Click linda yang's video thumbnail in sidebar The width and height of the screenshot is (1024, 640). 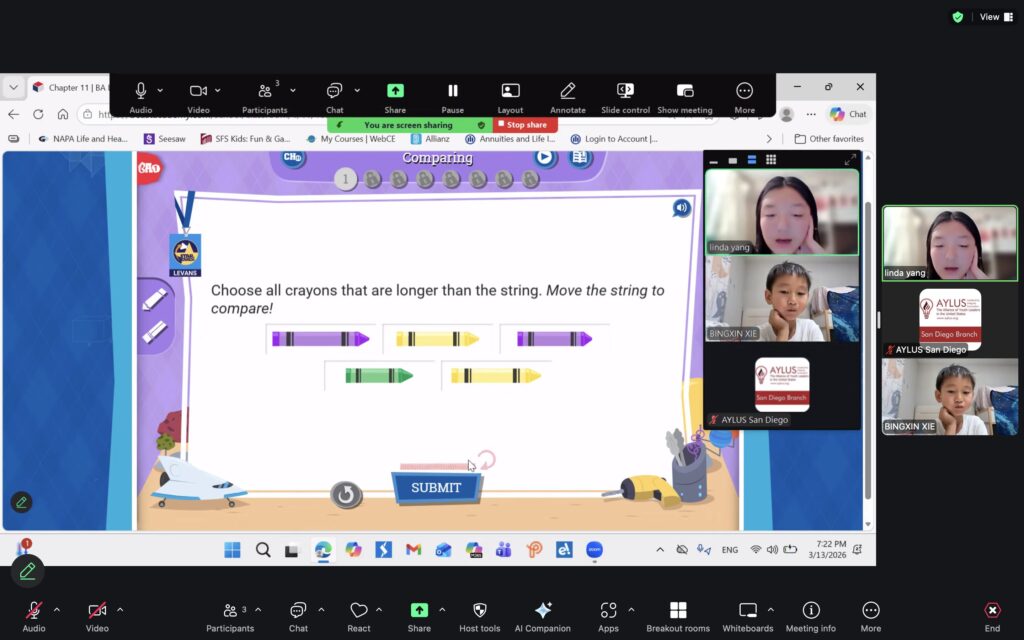tap(949, 243)
